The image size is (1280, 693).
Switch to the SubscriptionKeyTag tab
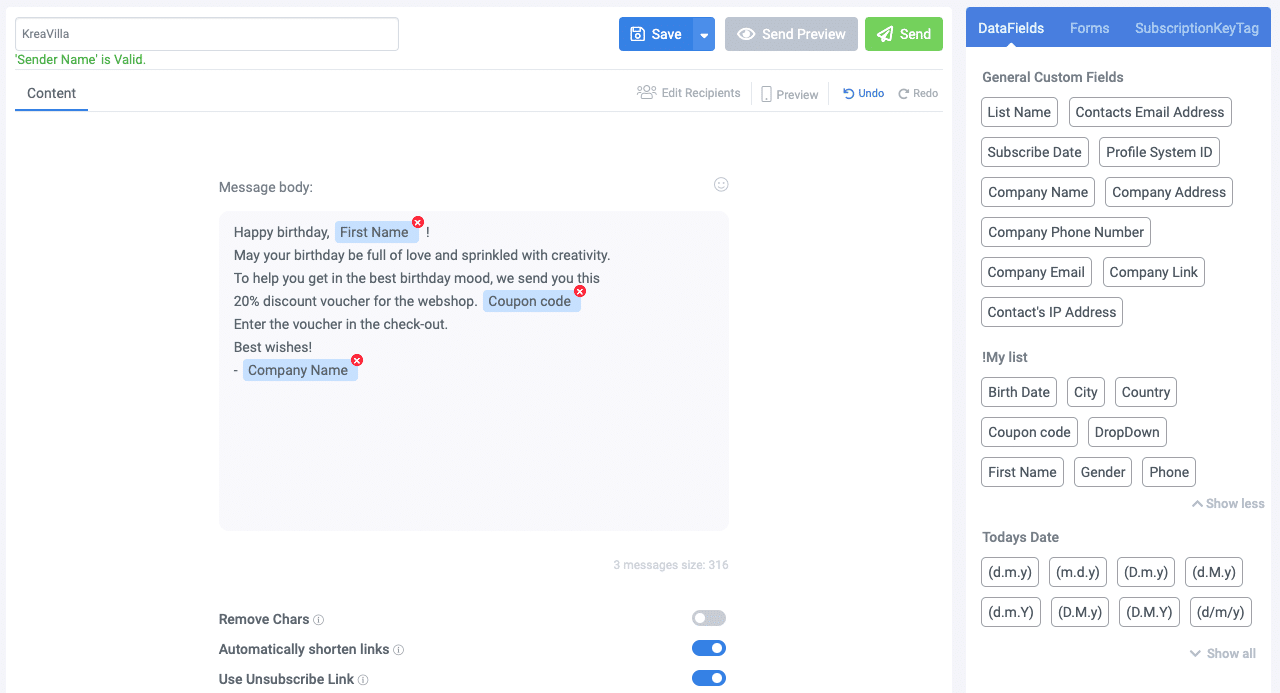pos(1196,28)
